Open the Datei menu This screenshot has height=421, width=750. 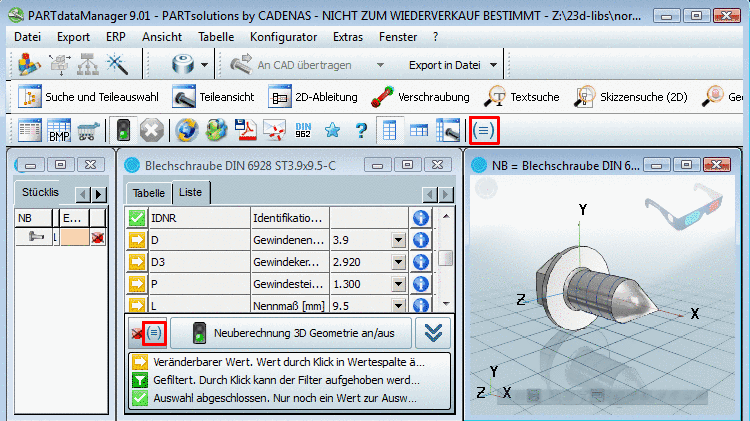[27, 37]
